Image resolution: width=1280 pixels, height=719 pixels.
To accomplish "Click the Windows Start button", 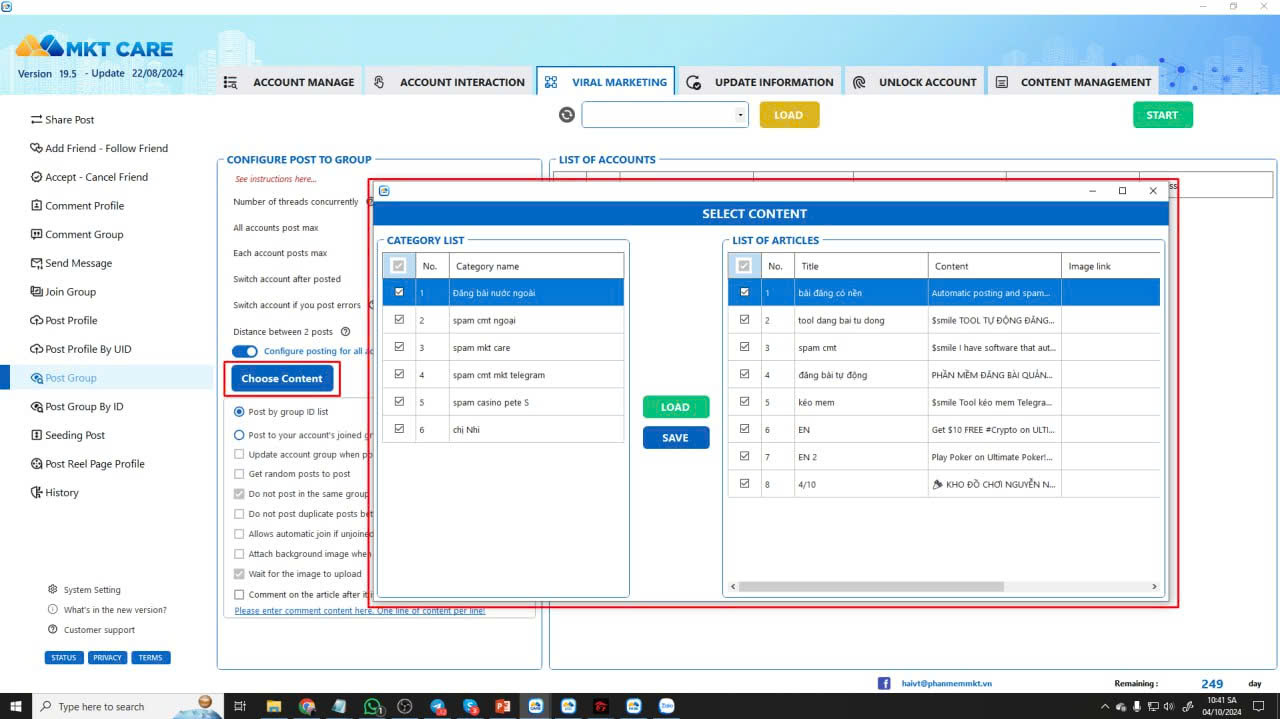I will [16, 706].
